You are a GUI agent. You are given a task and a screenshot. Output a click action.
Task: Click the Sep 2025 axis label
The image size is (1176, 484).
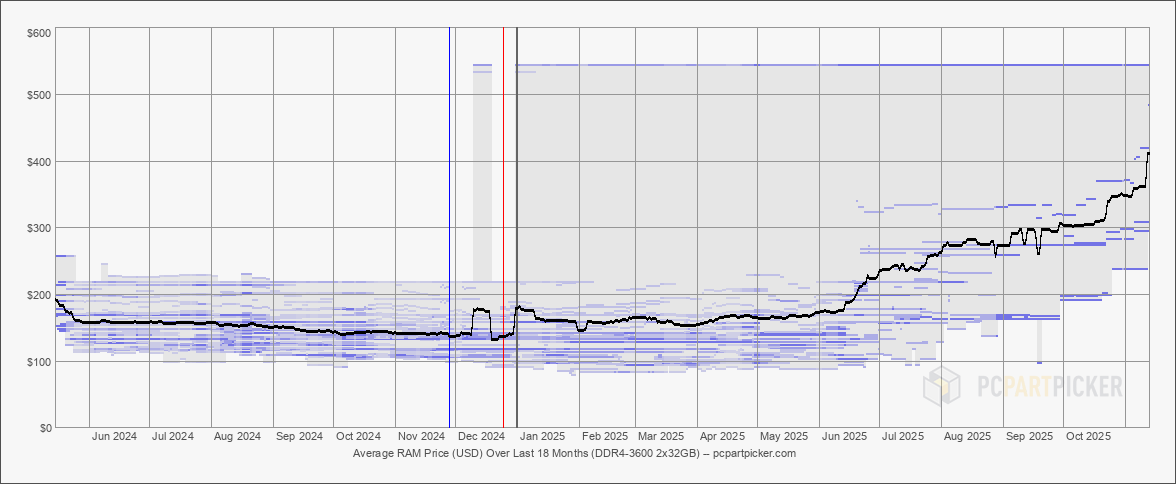tap(1030, 436)
